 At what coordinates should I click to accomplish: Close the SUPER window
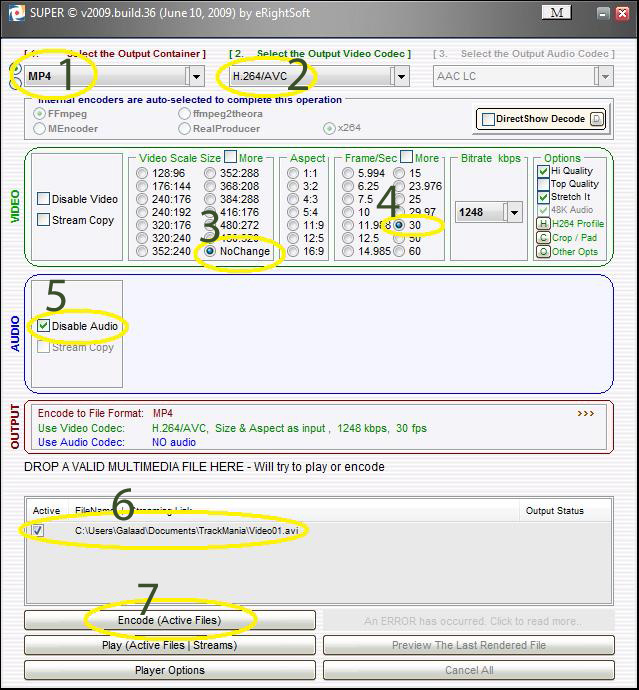[623, 14]
